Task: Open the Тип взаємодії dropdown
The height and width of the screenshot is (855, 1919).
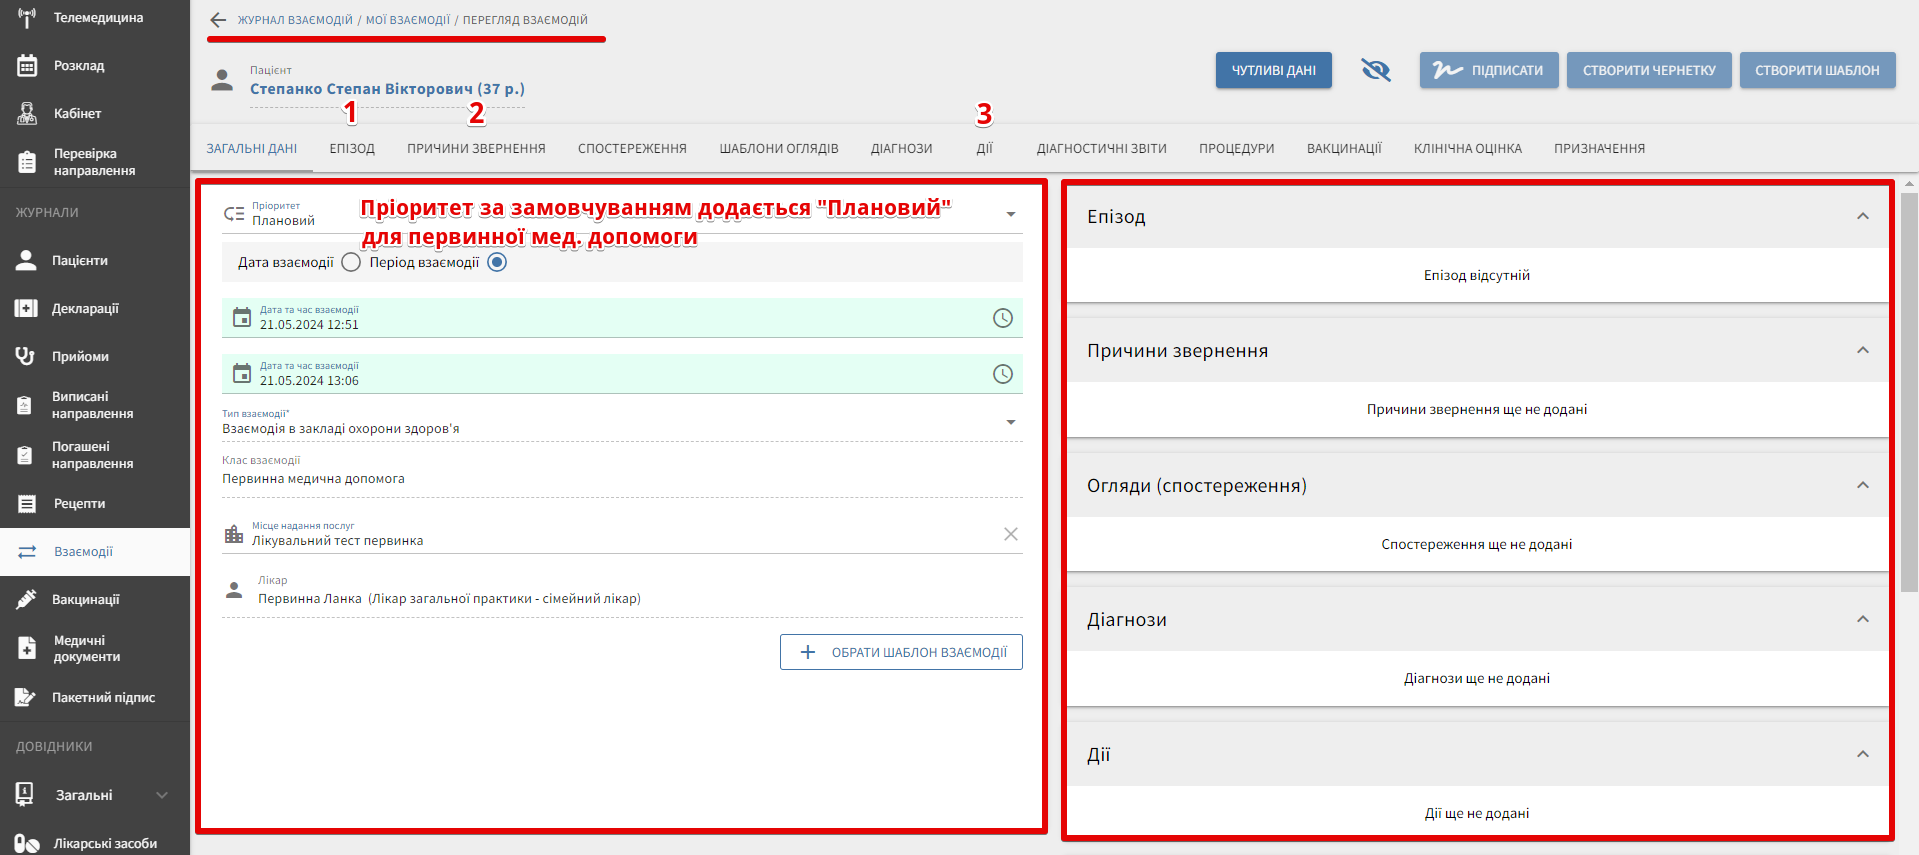Action: pos(1010,422)
